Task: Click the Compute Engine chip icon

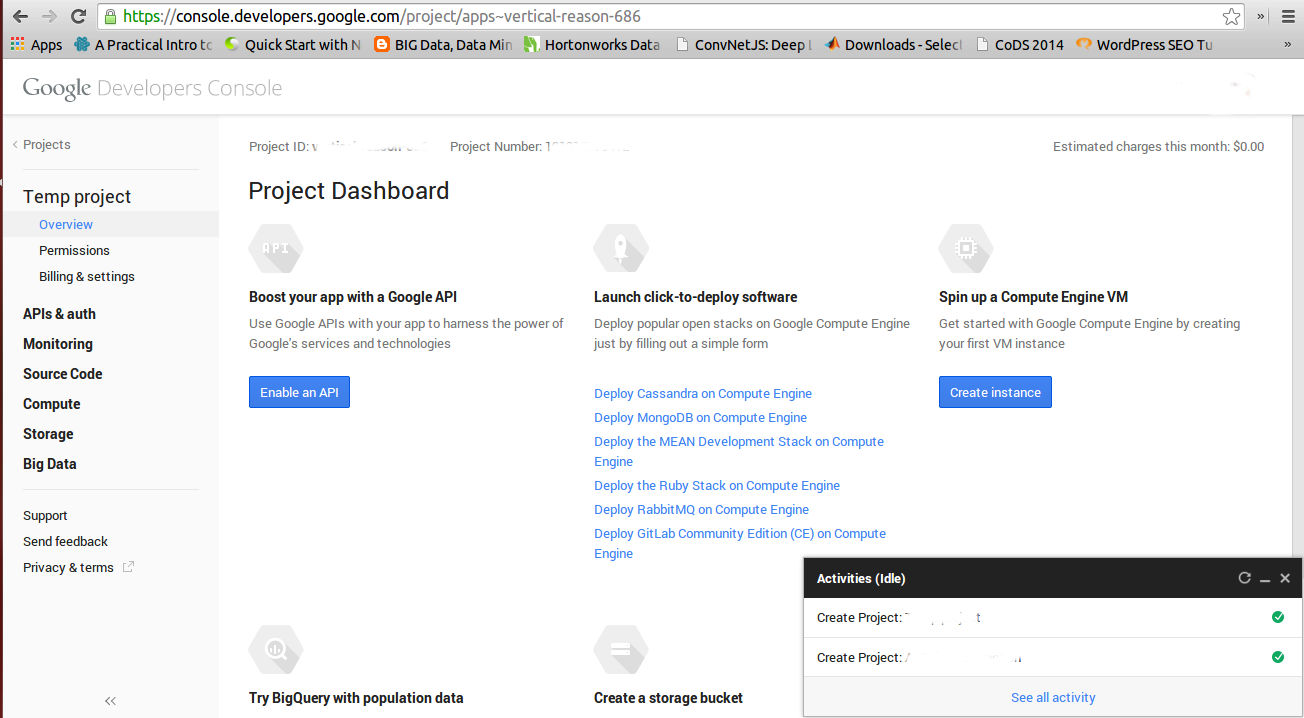Action: pyautogui.click(x=965, y=248)
